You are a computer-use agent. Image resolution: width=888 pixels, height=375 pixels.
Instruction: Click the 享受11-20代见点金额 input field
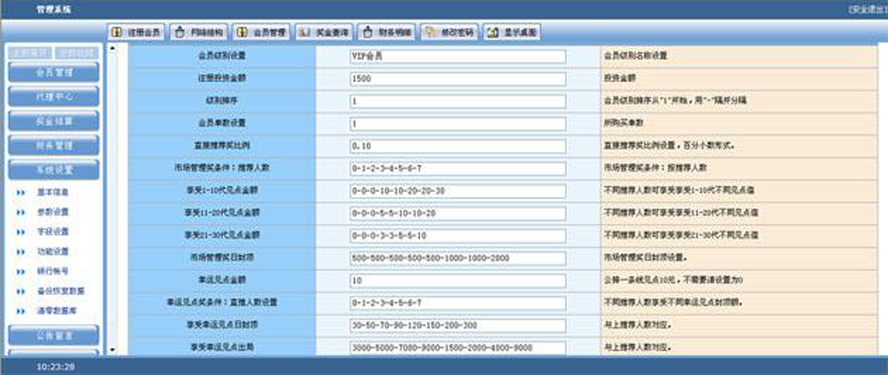pos(458,214)
